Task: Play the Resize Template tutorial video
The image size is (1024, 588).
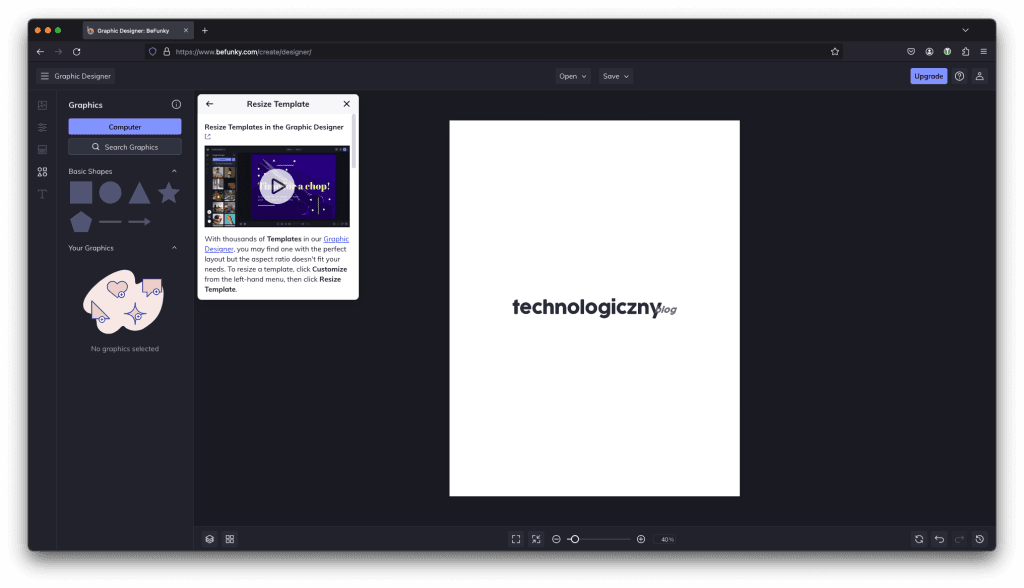Action: 277,186
